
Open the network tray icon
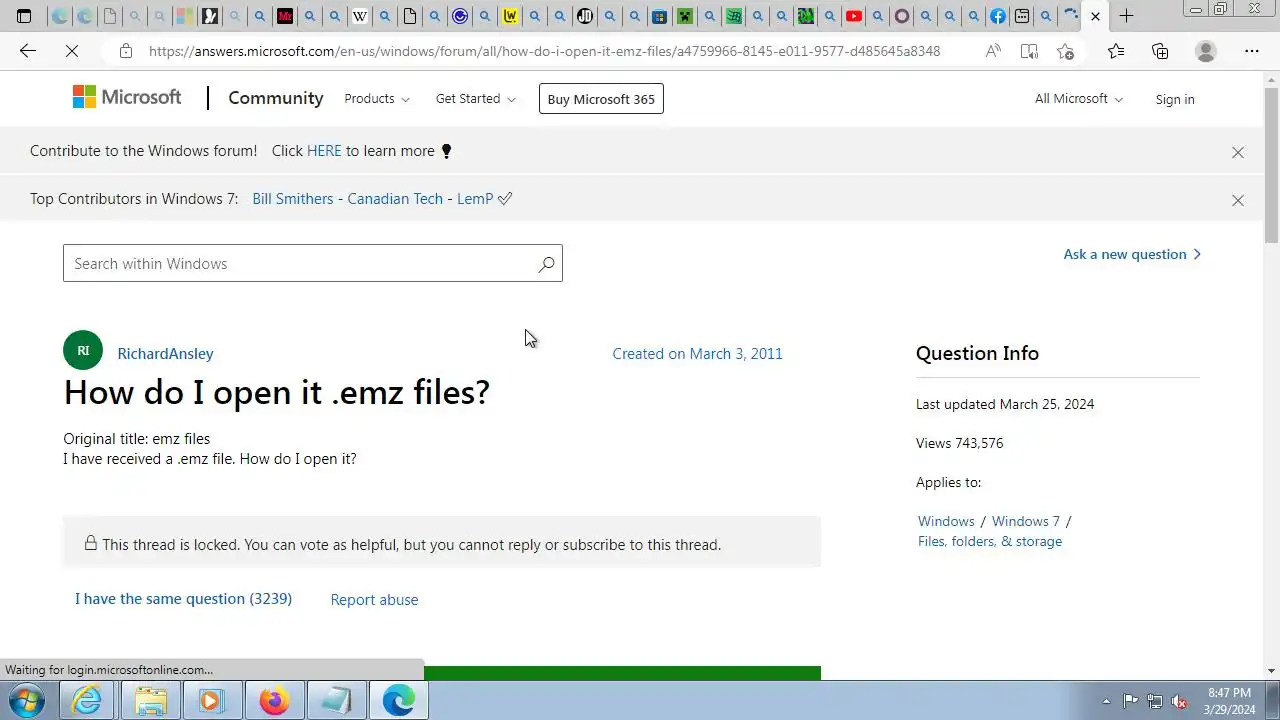[x=1155, y=701]
